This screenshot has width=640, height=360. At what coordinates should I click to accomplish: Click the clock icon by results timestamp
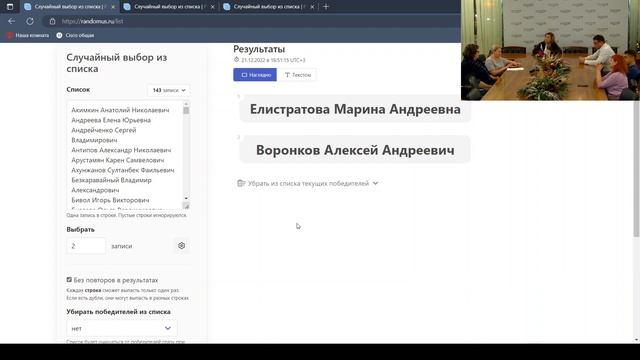(236, 60)
